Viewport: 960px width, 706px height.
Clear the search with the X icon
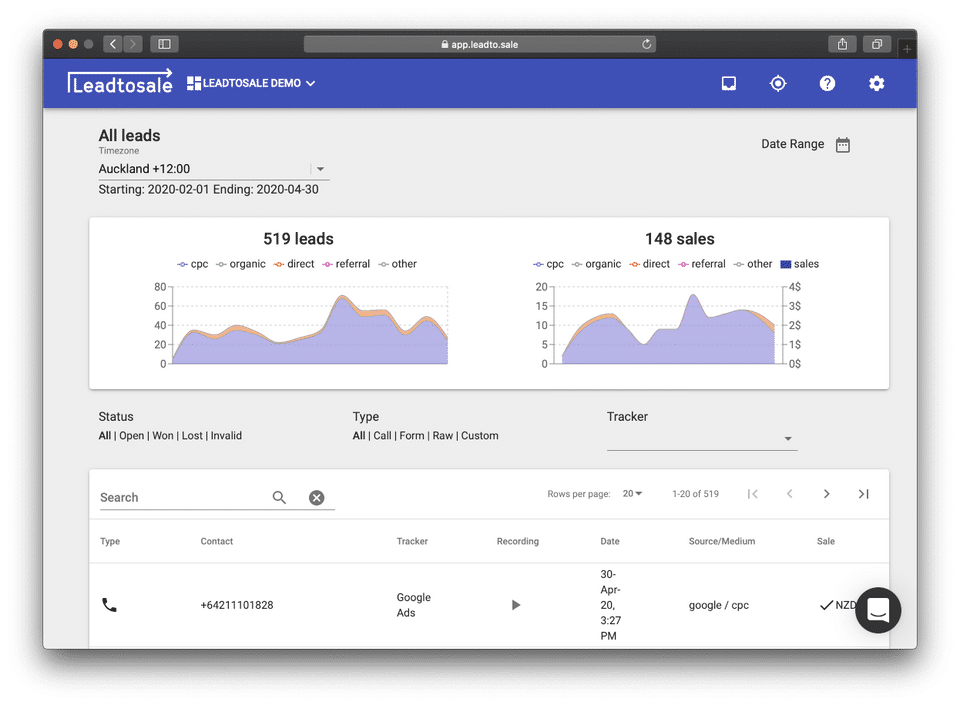(317, 497)
